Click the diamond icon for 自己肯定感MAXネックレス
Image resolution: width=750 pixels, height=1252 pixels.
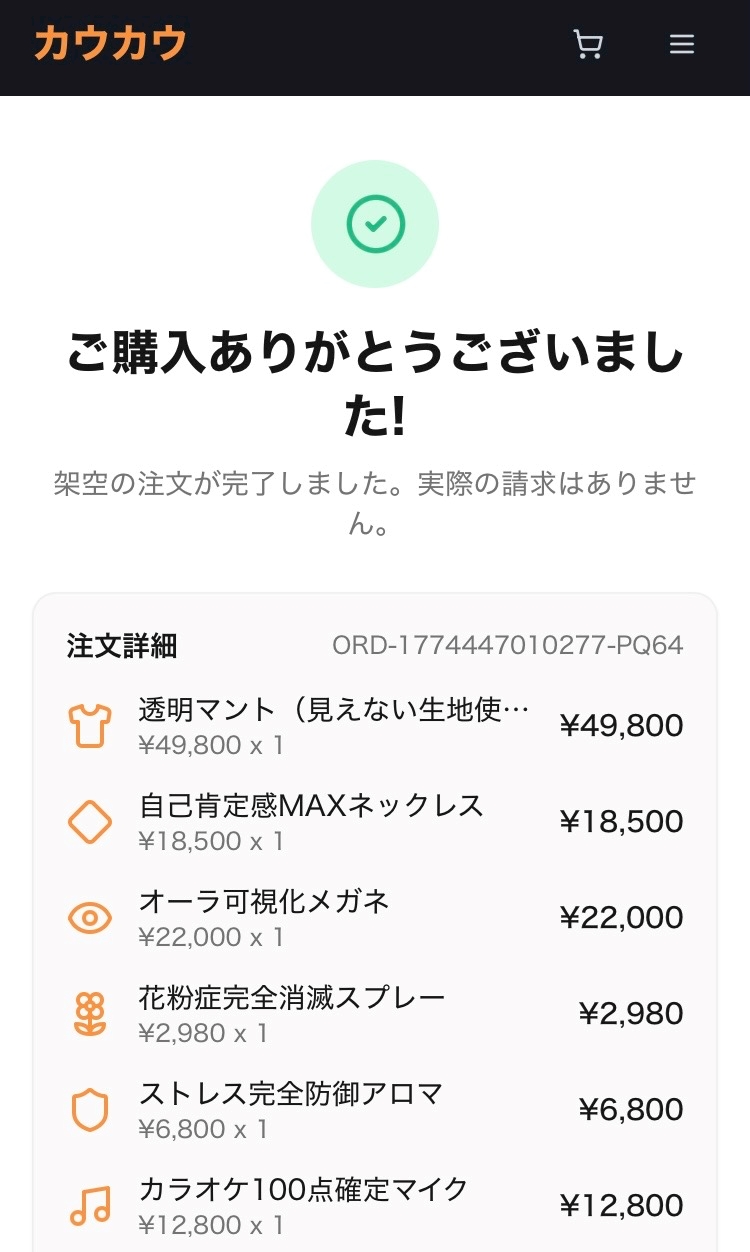pos(89,822)
